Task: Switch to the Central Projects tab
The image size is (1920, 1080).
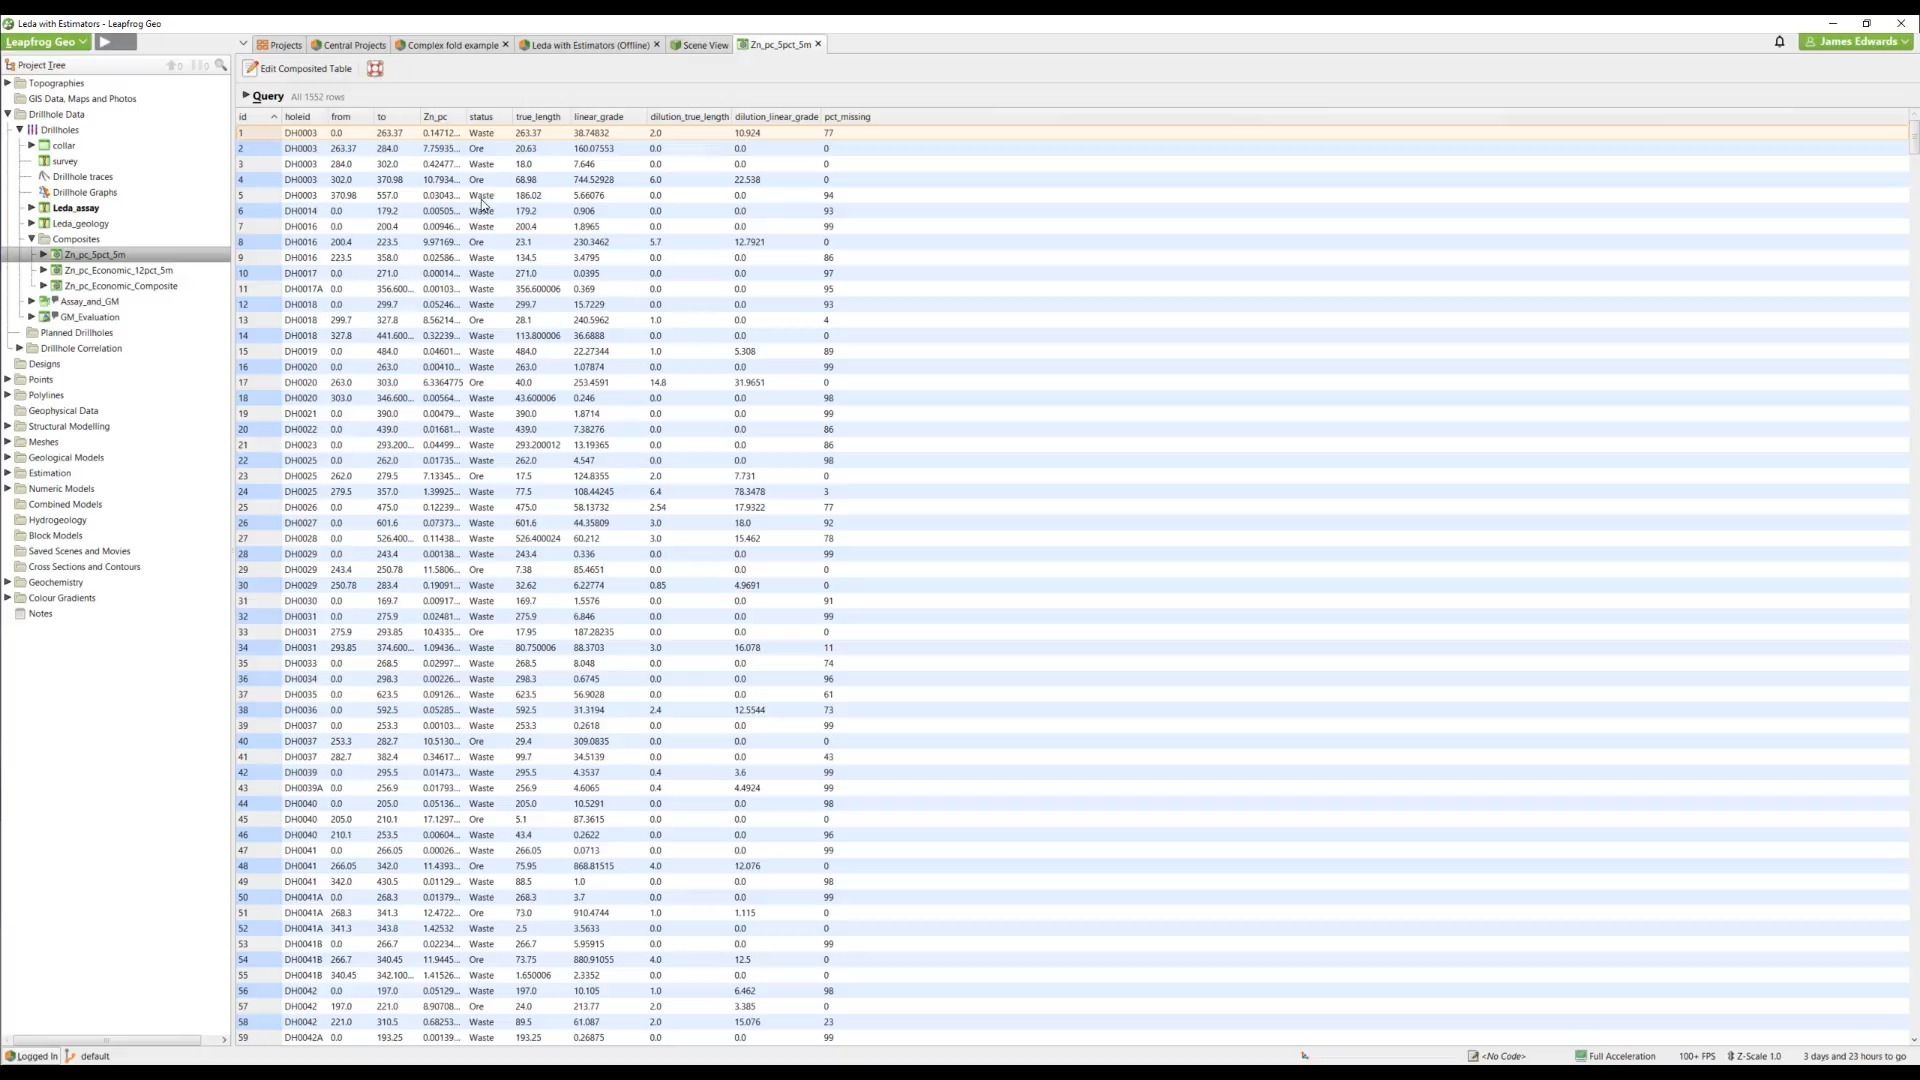Action: (348, 45)
